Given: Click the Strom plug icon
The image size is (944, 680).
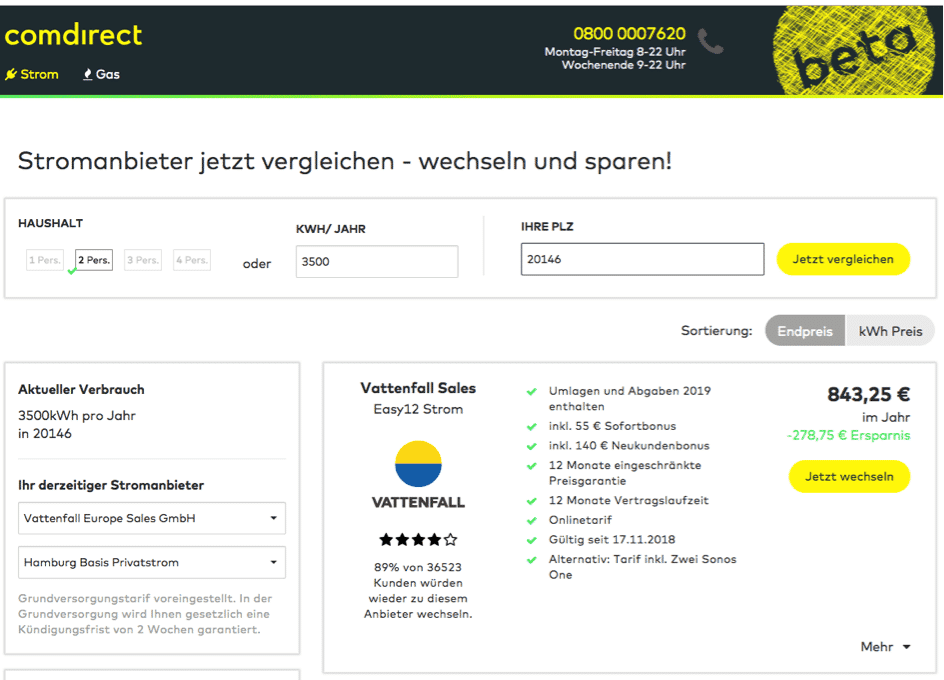Looking at the screenshot, I should click(x=11, y=74).
